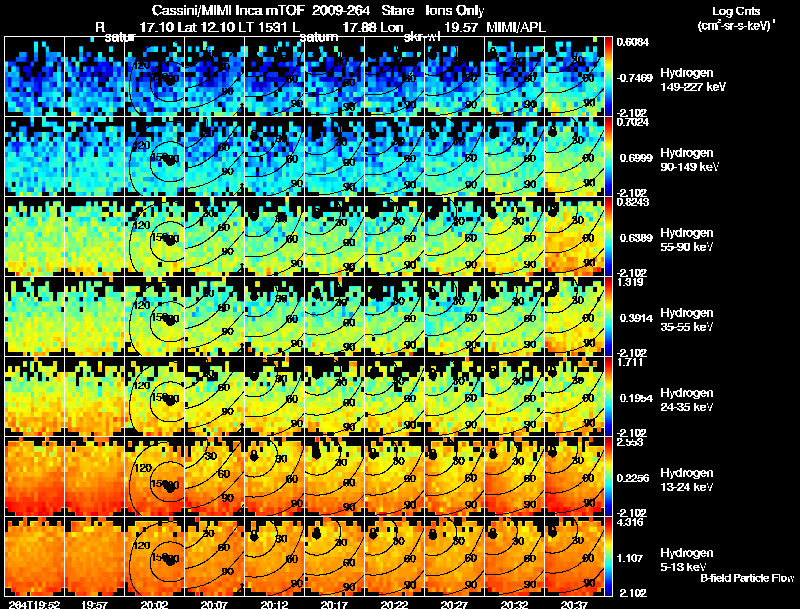Click the 20:02 time label
This screenshot has height=609, width=800.
click(154, 605)
